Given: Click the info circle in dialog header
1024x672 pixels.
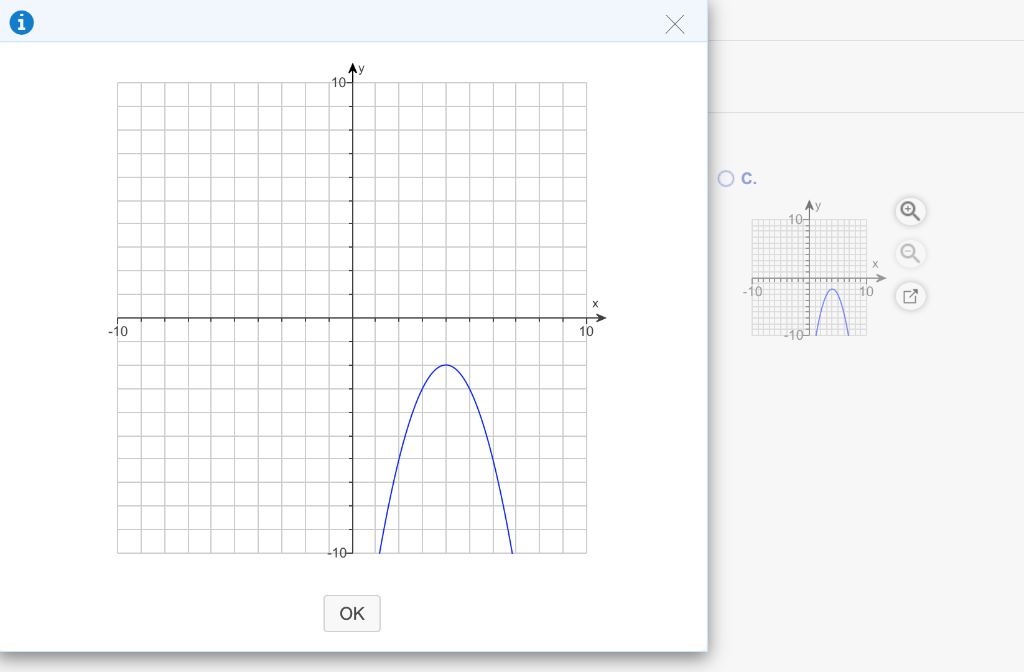Looking at the screenshot, I should point(21,22).
